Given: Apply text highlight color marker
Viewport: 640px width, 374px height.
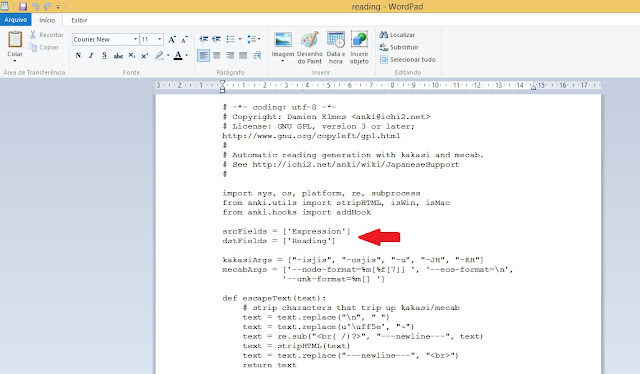Looking at the screenshot, I should click(x=159, y=56).
